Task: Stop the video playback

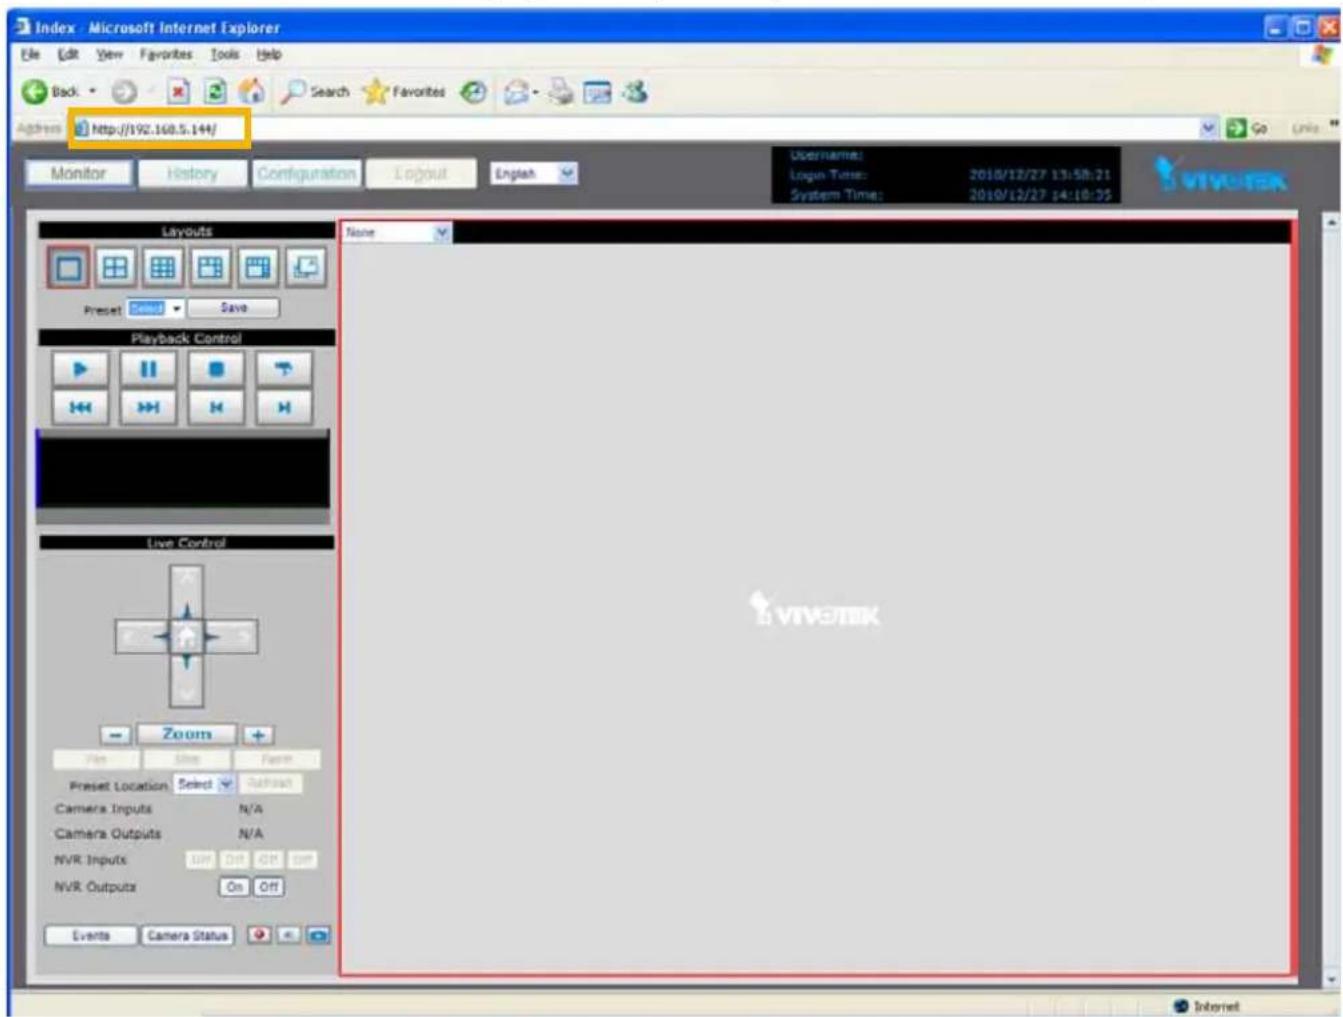Action: (x=216, y=369)
